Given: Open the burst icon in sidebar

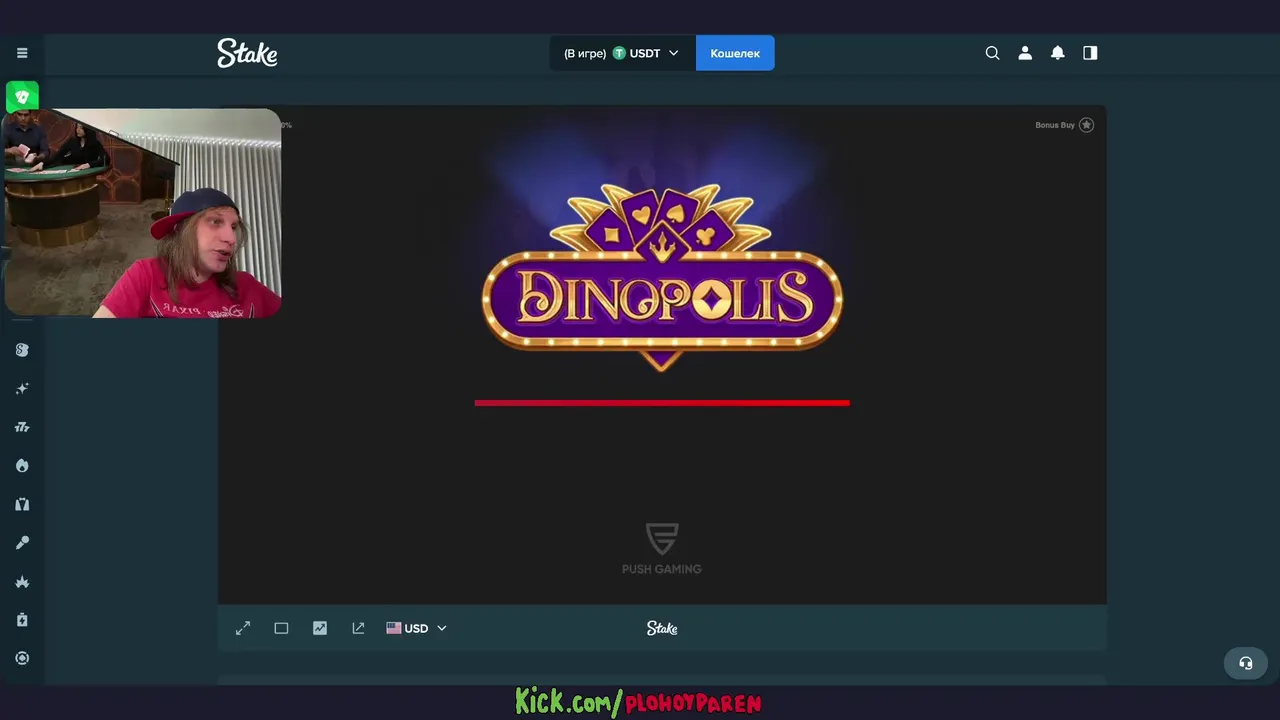Looking at the screenshot, I should pyautogui.click(x=22, y=581).
